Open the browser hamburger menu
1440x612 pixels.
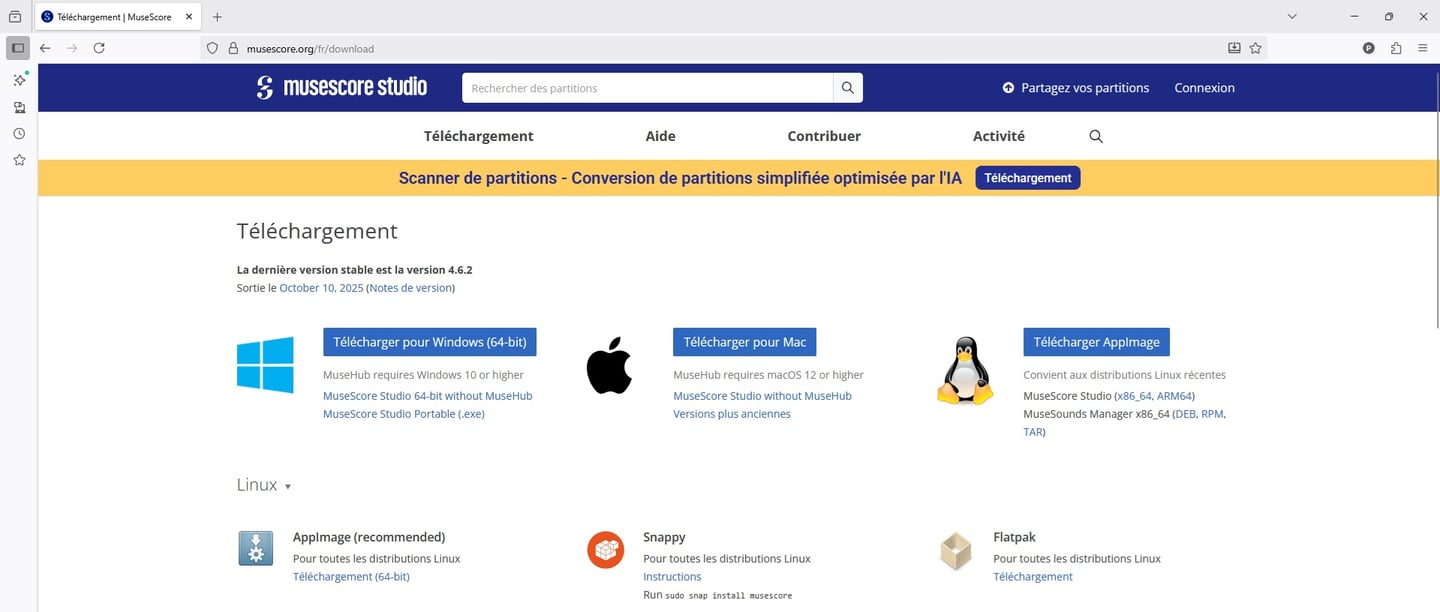point(1422,48)
